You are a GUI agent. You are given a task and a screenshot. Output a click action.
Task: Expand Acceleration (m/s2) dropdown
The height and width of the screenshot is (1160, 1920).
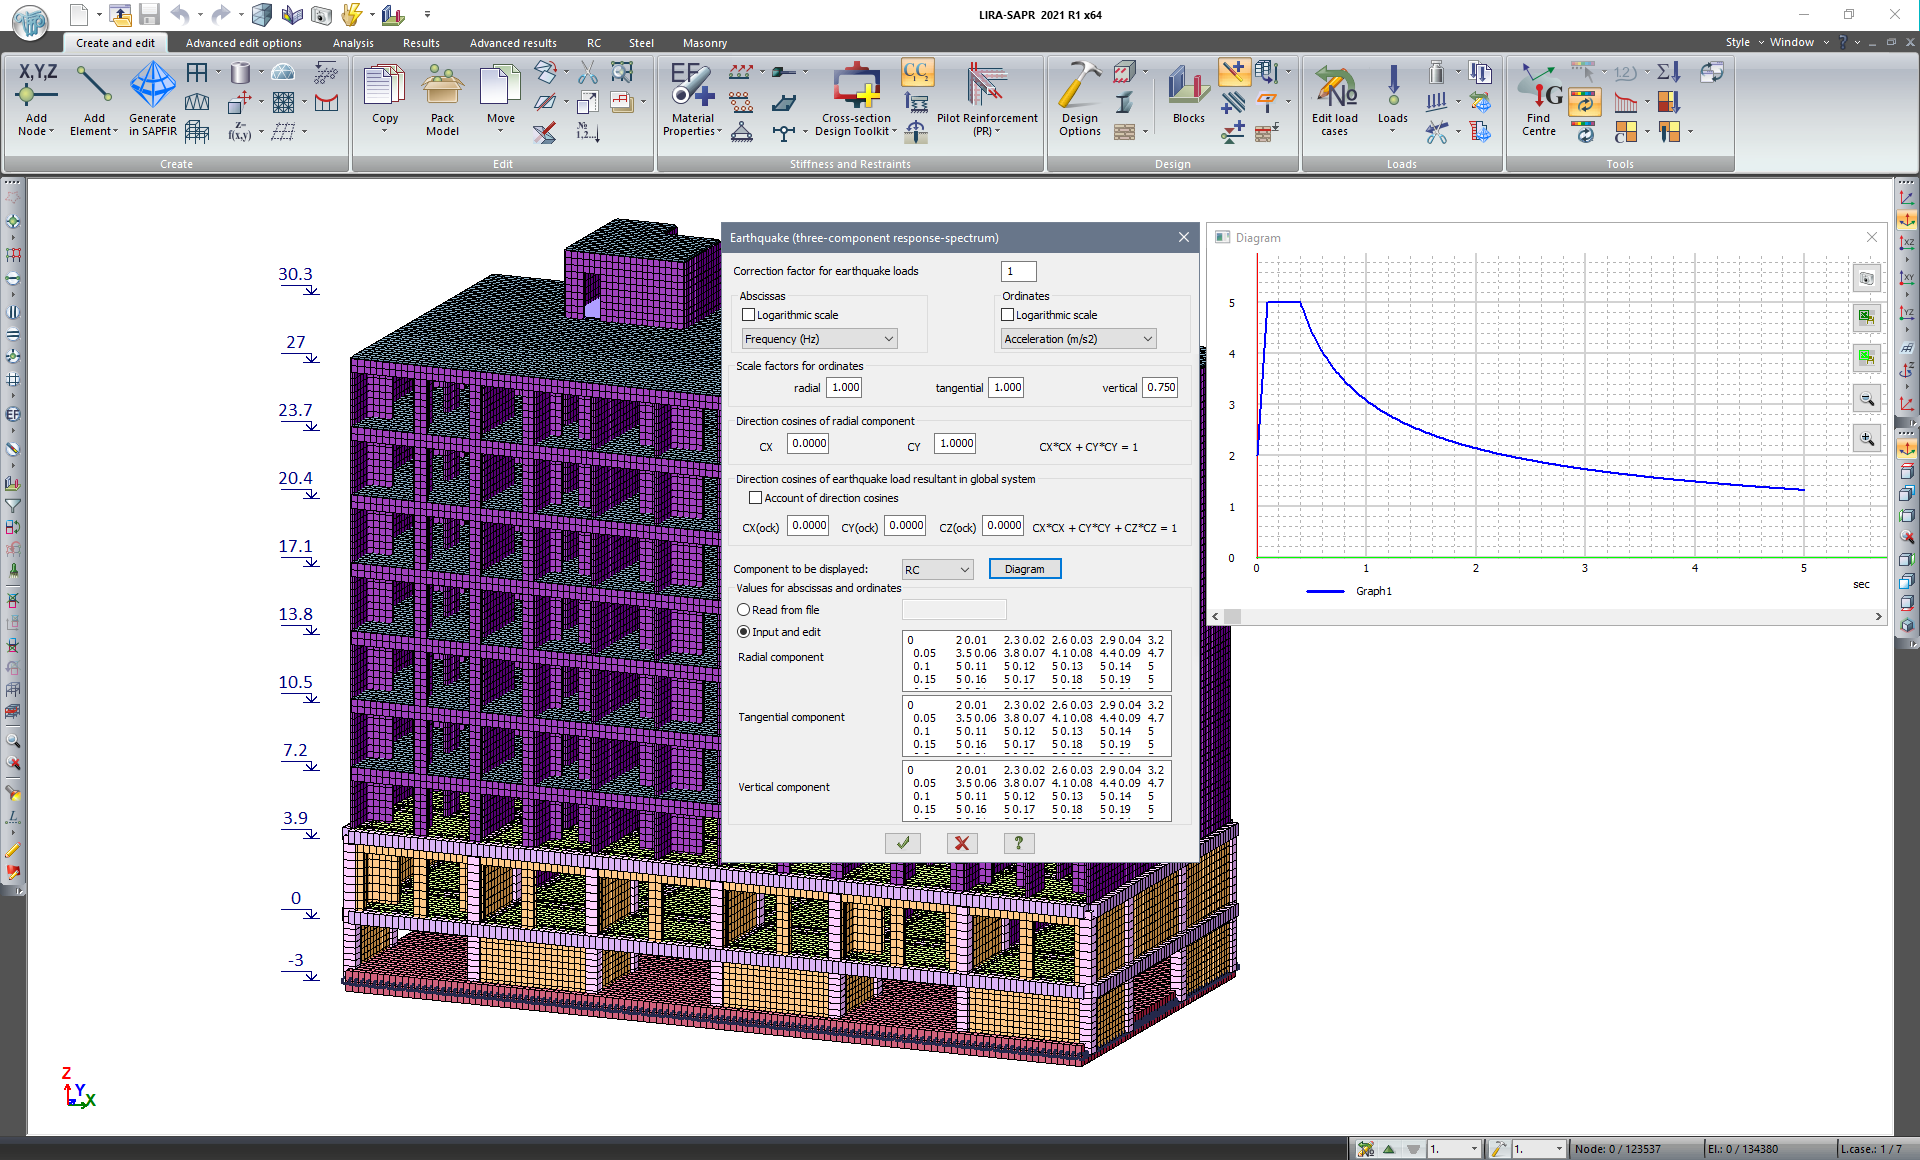(1078, 339)
